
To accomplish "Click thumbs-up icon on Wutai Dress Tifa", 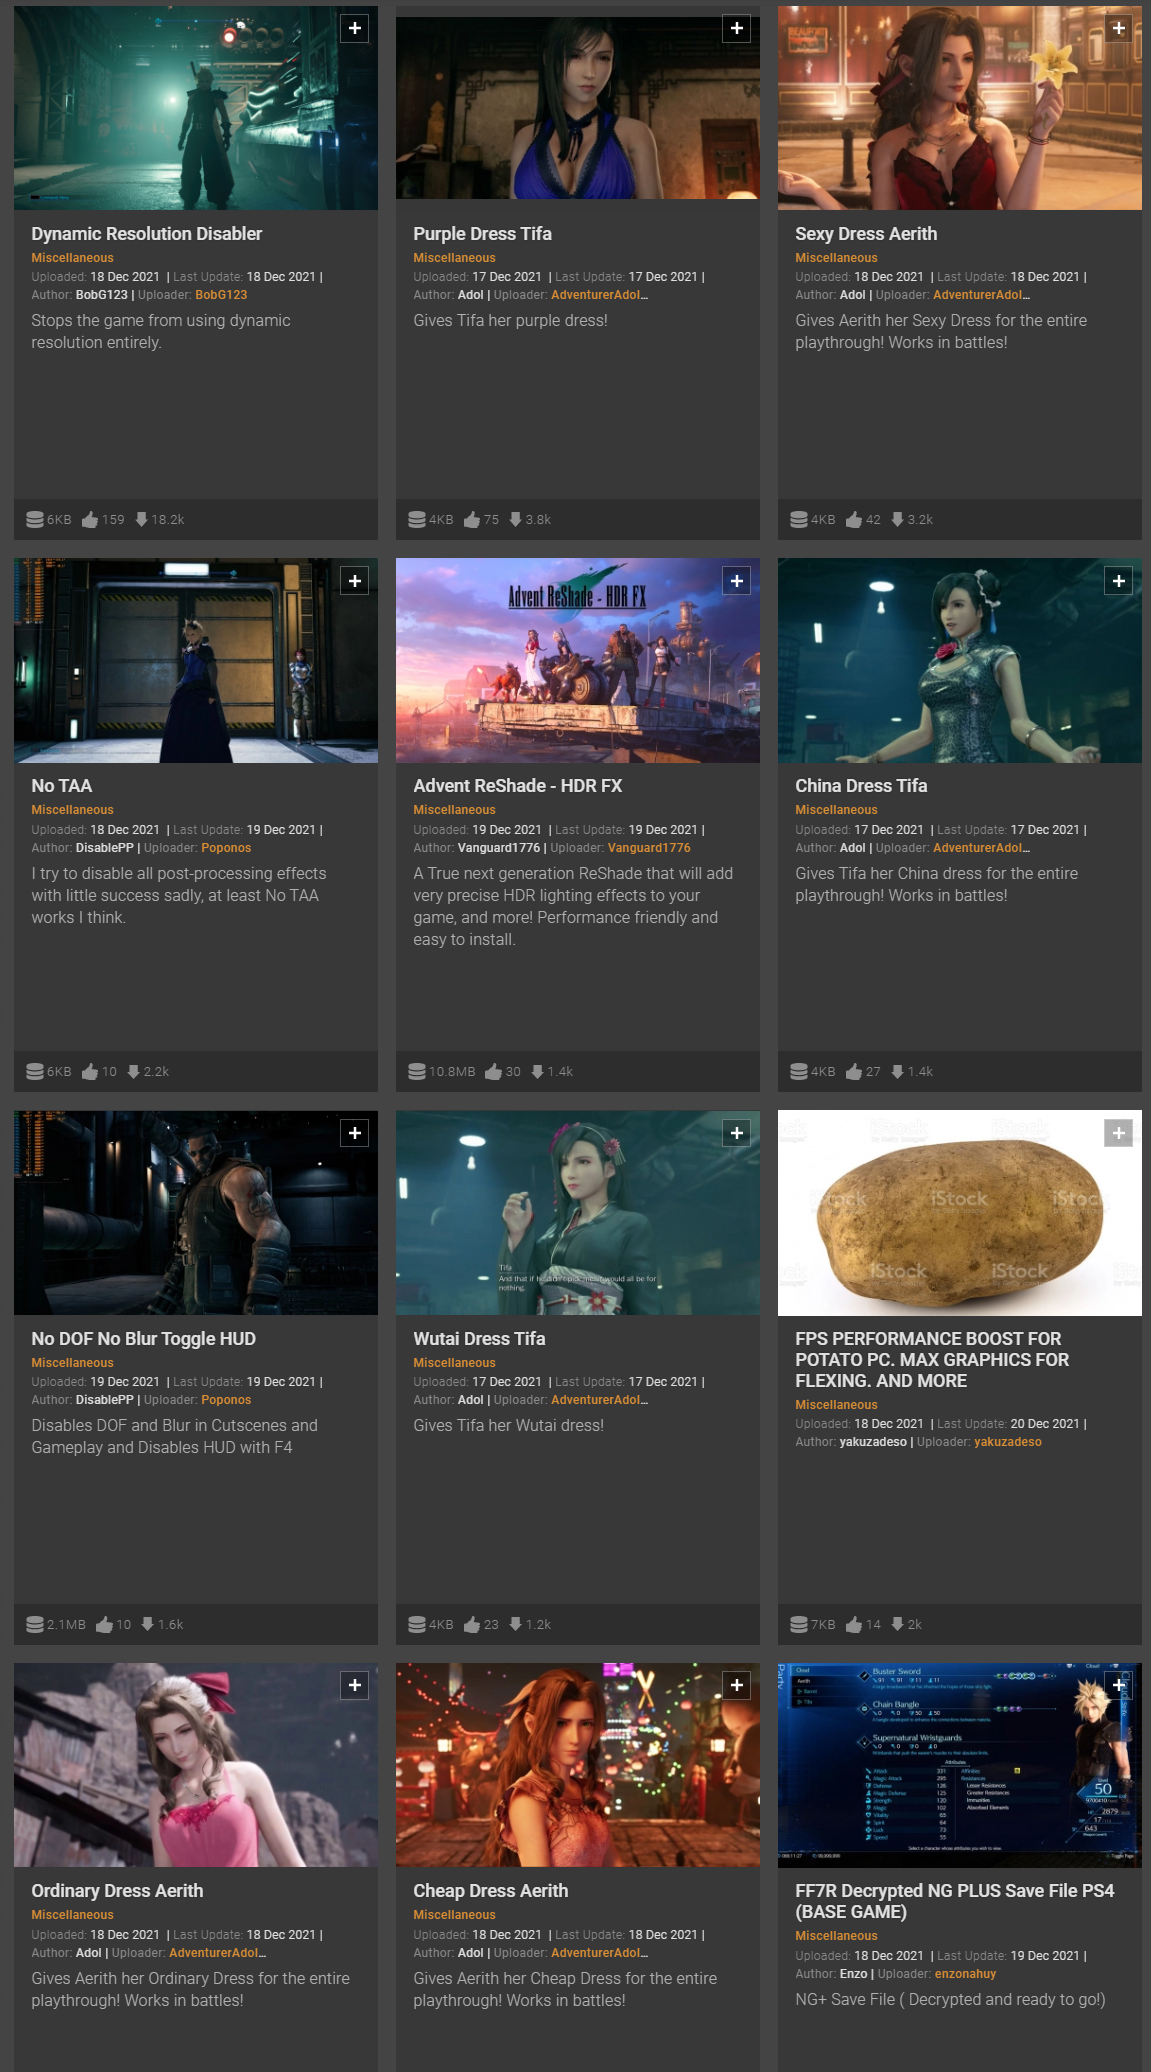I will point(472,1625).
